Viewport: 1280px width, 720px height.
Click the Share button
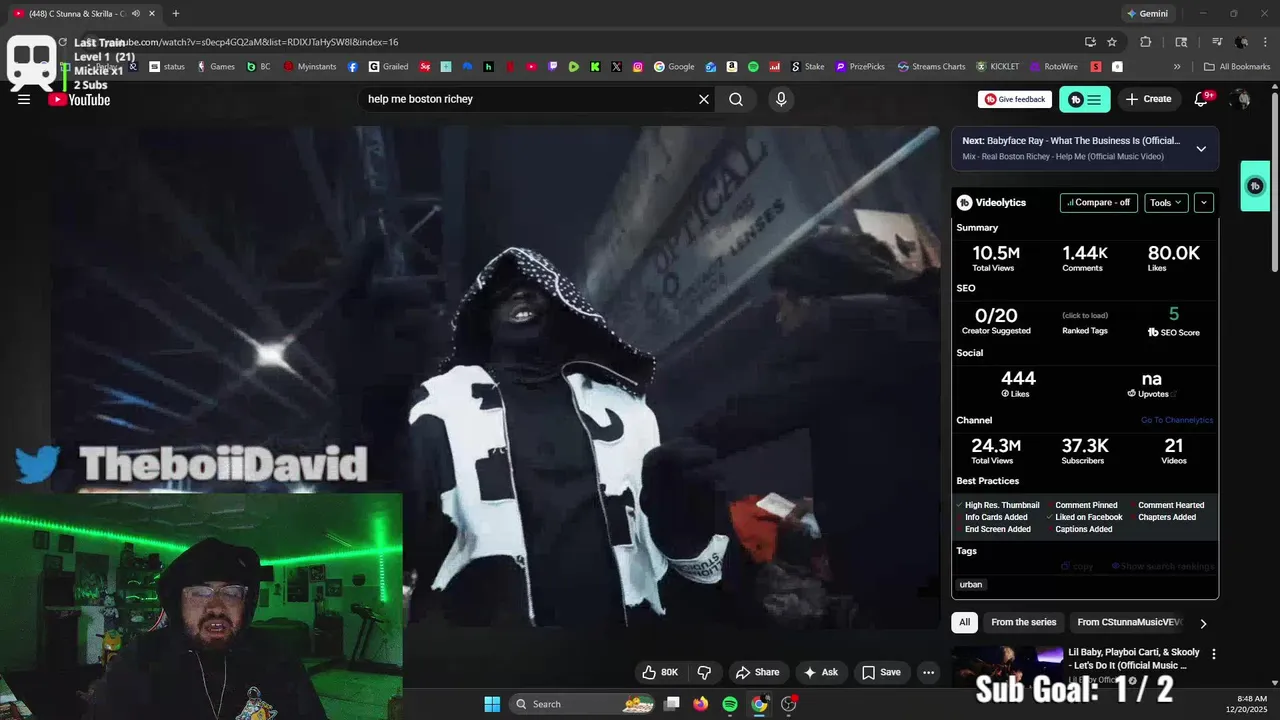click(x=757, y=672)
